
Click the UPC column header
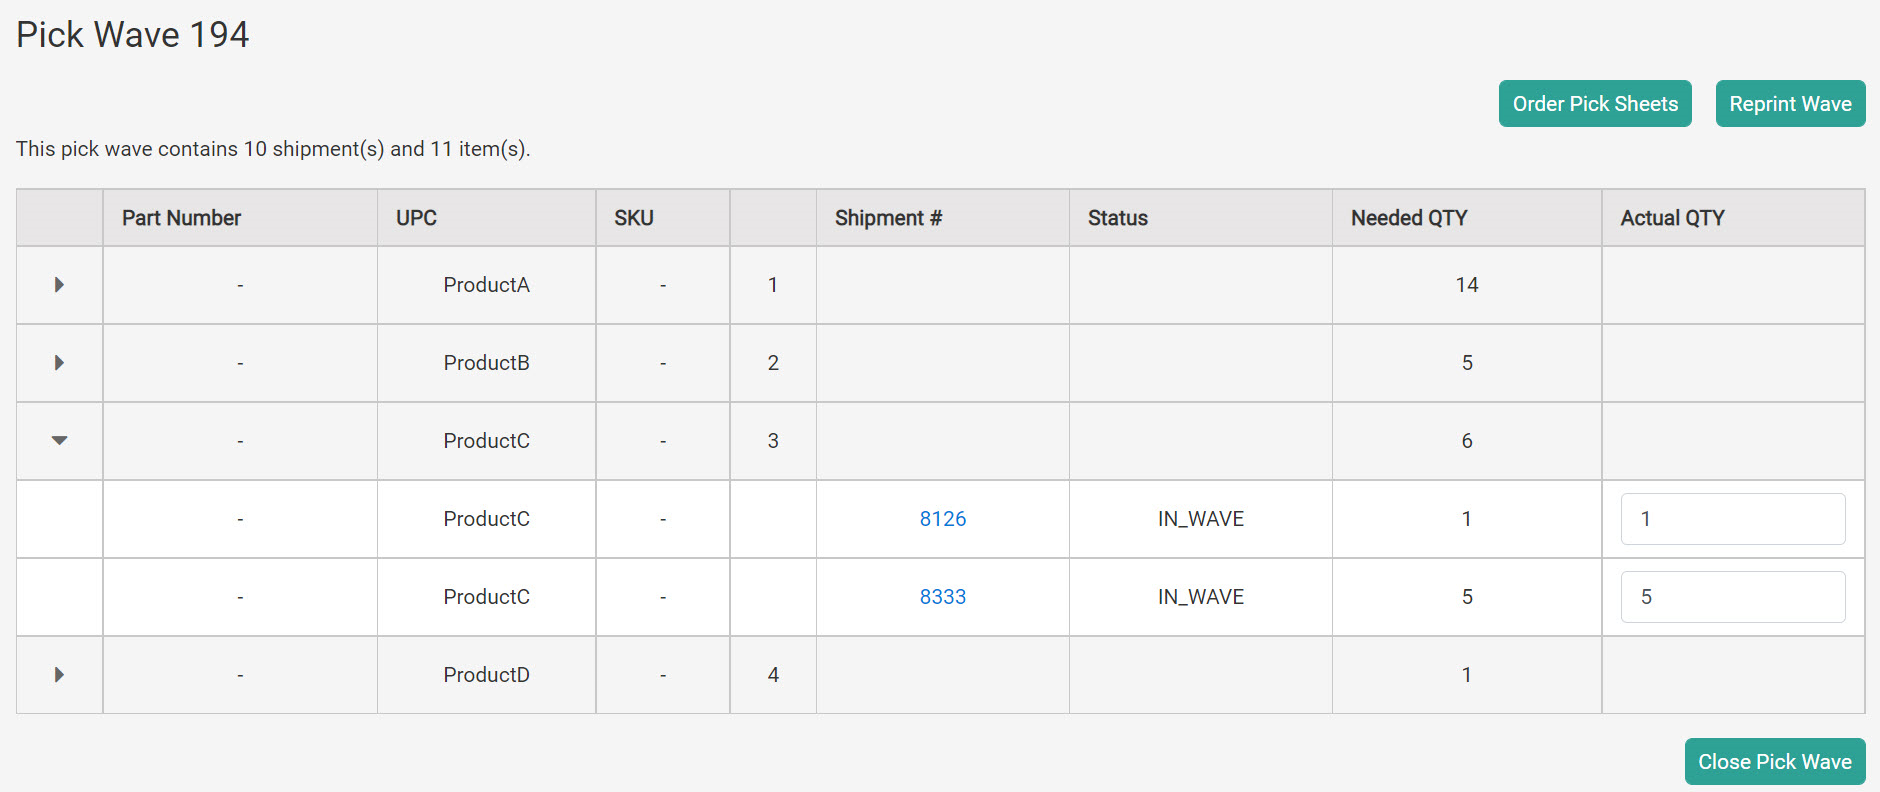416,217
